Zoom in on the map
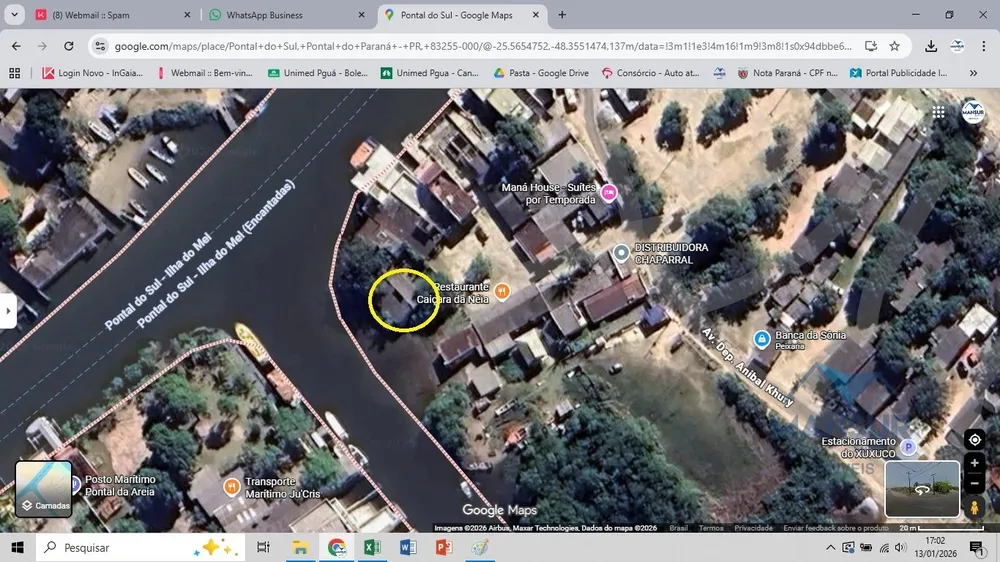This screenshot has width=1000, height=562. [974, 464]
